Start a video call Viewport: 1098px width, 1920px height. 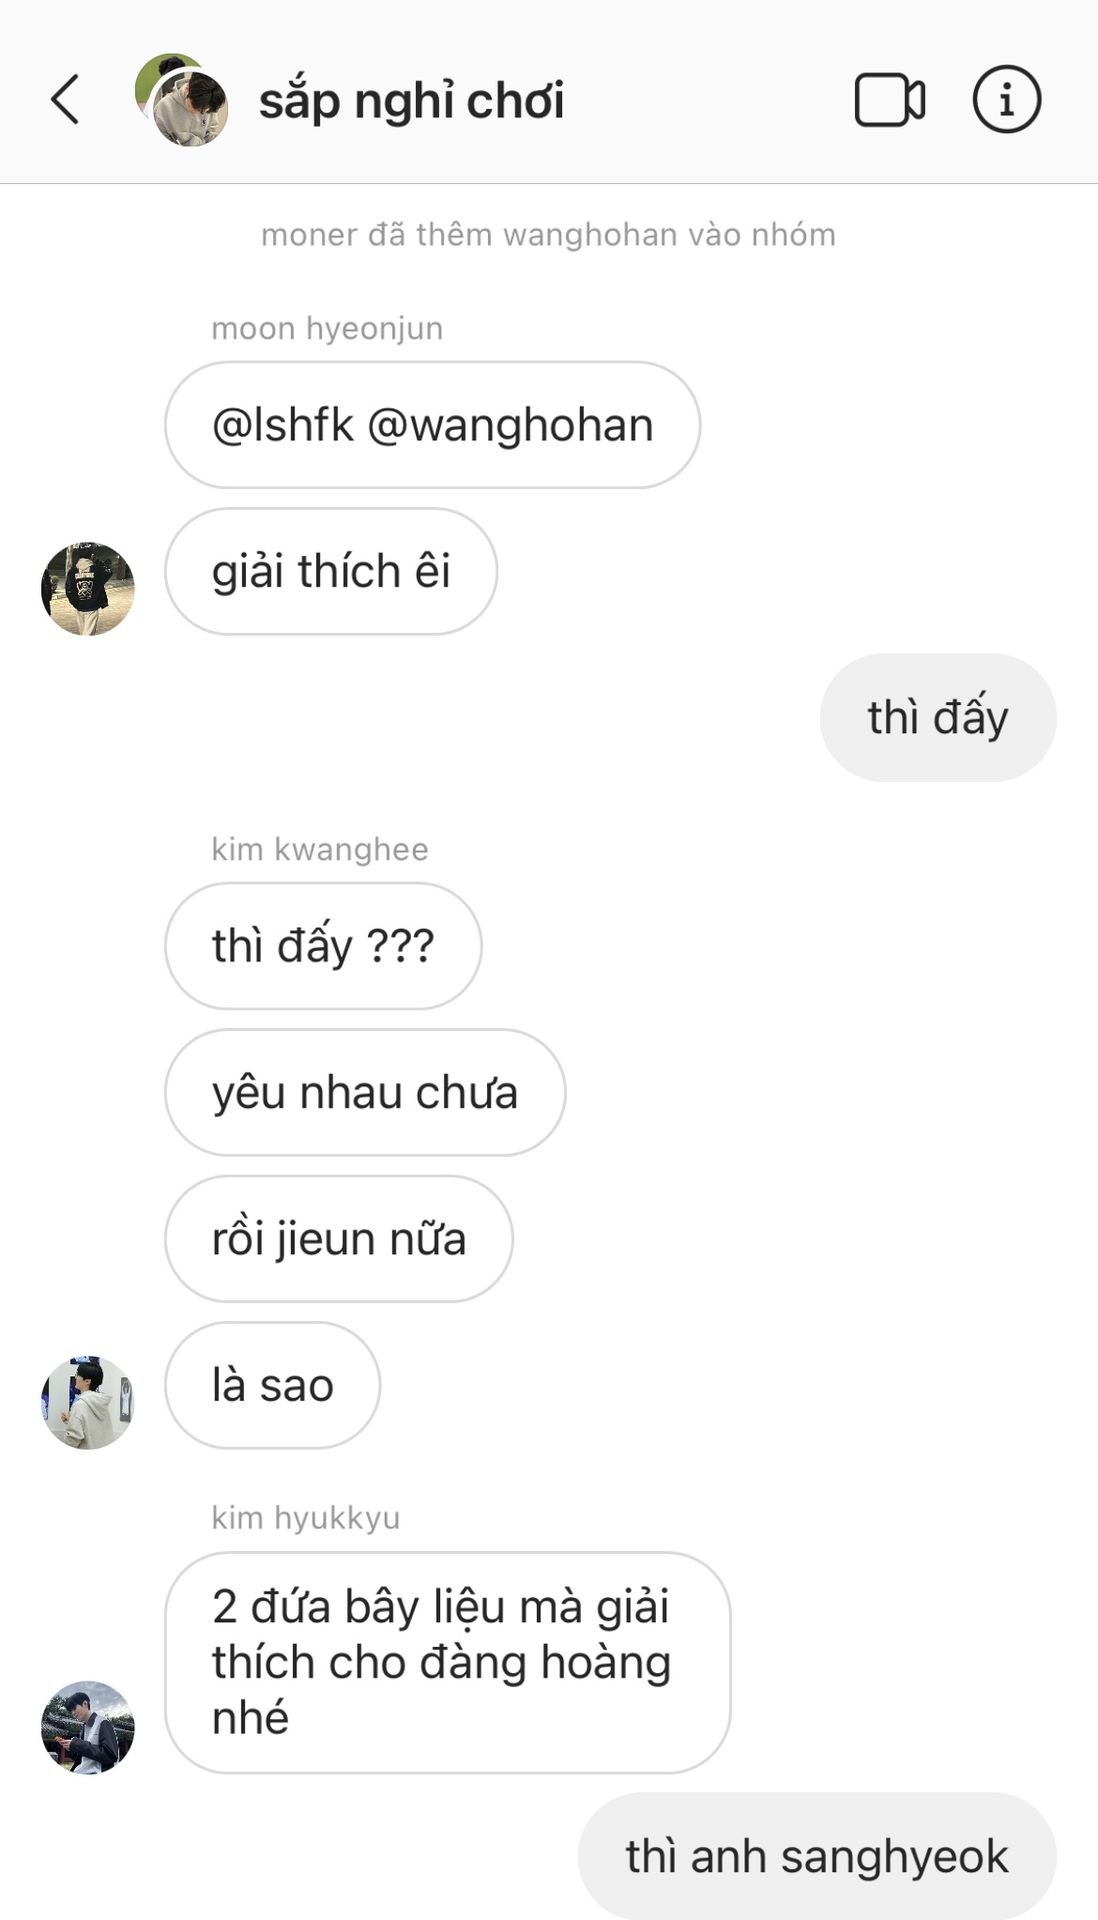(889, 100)
